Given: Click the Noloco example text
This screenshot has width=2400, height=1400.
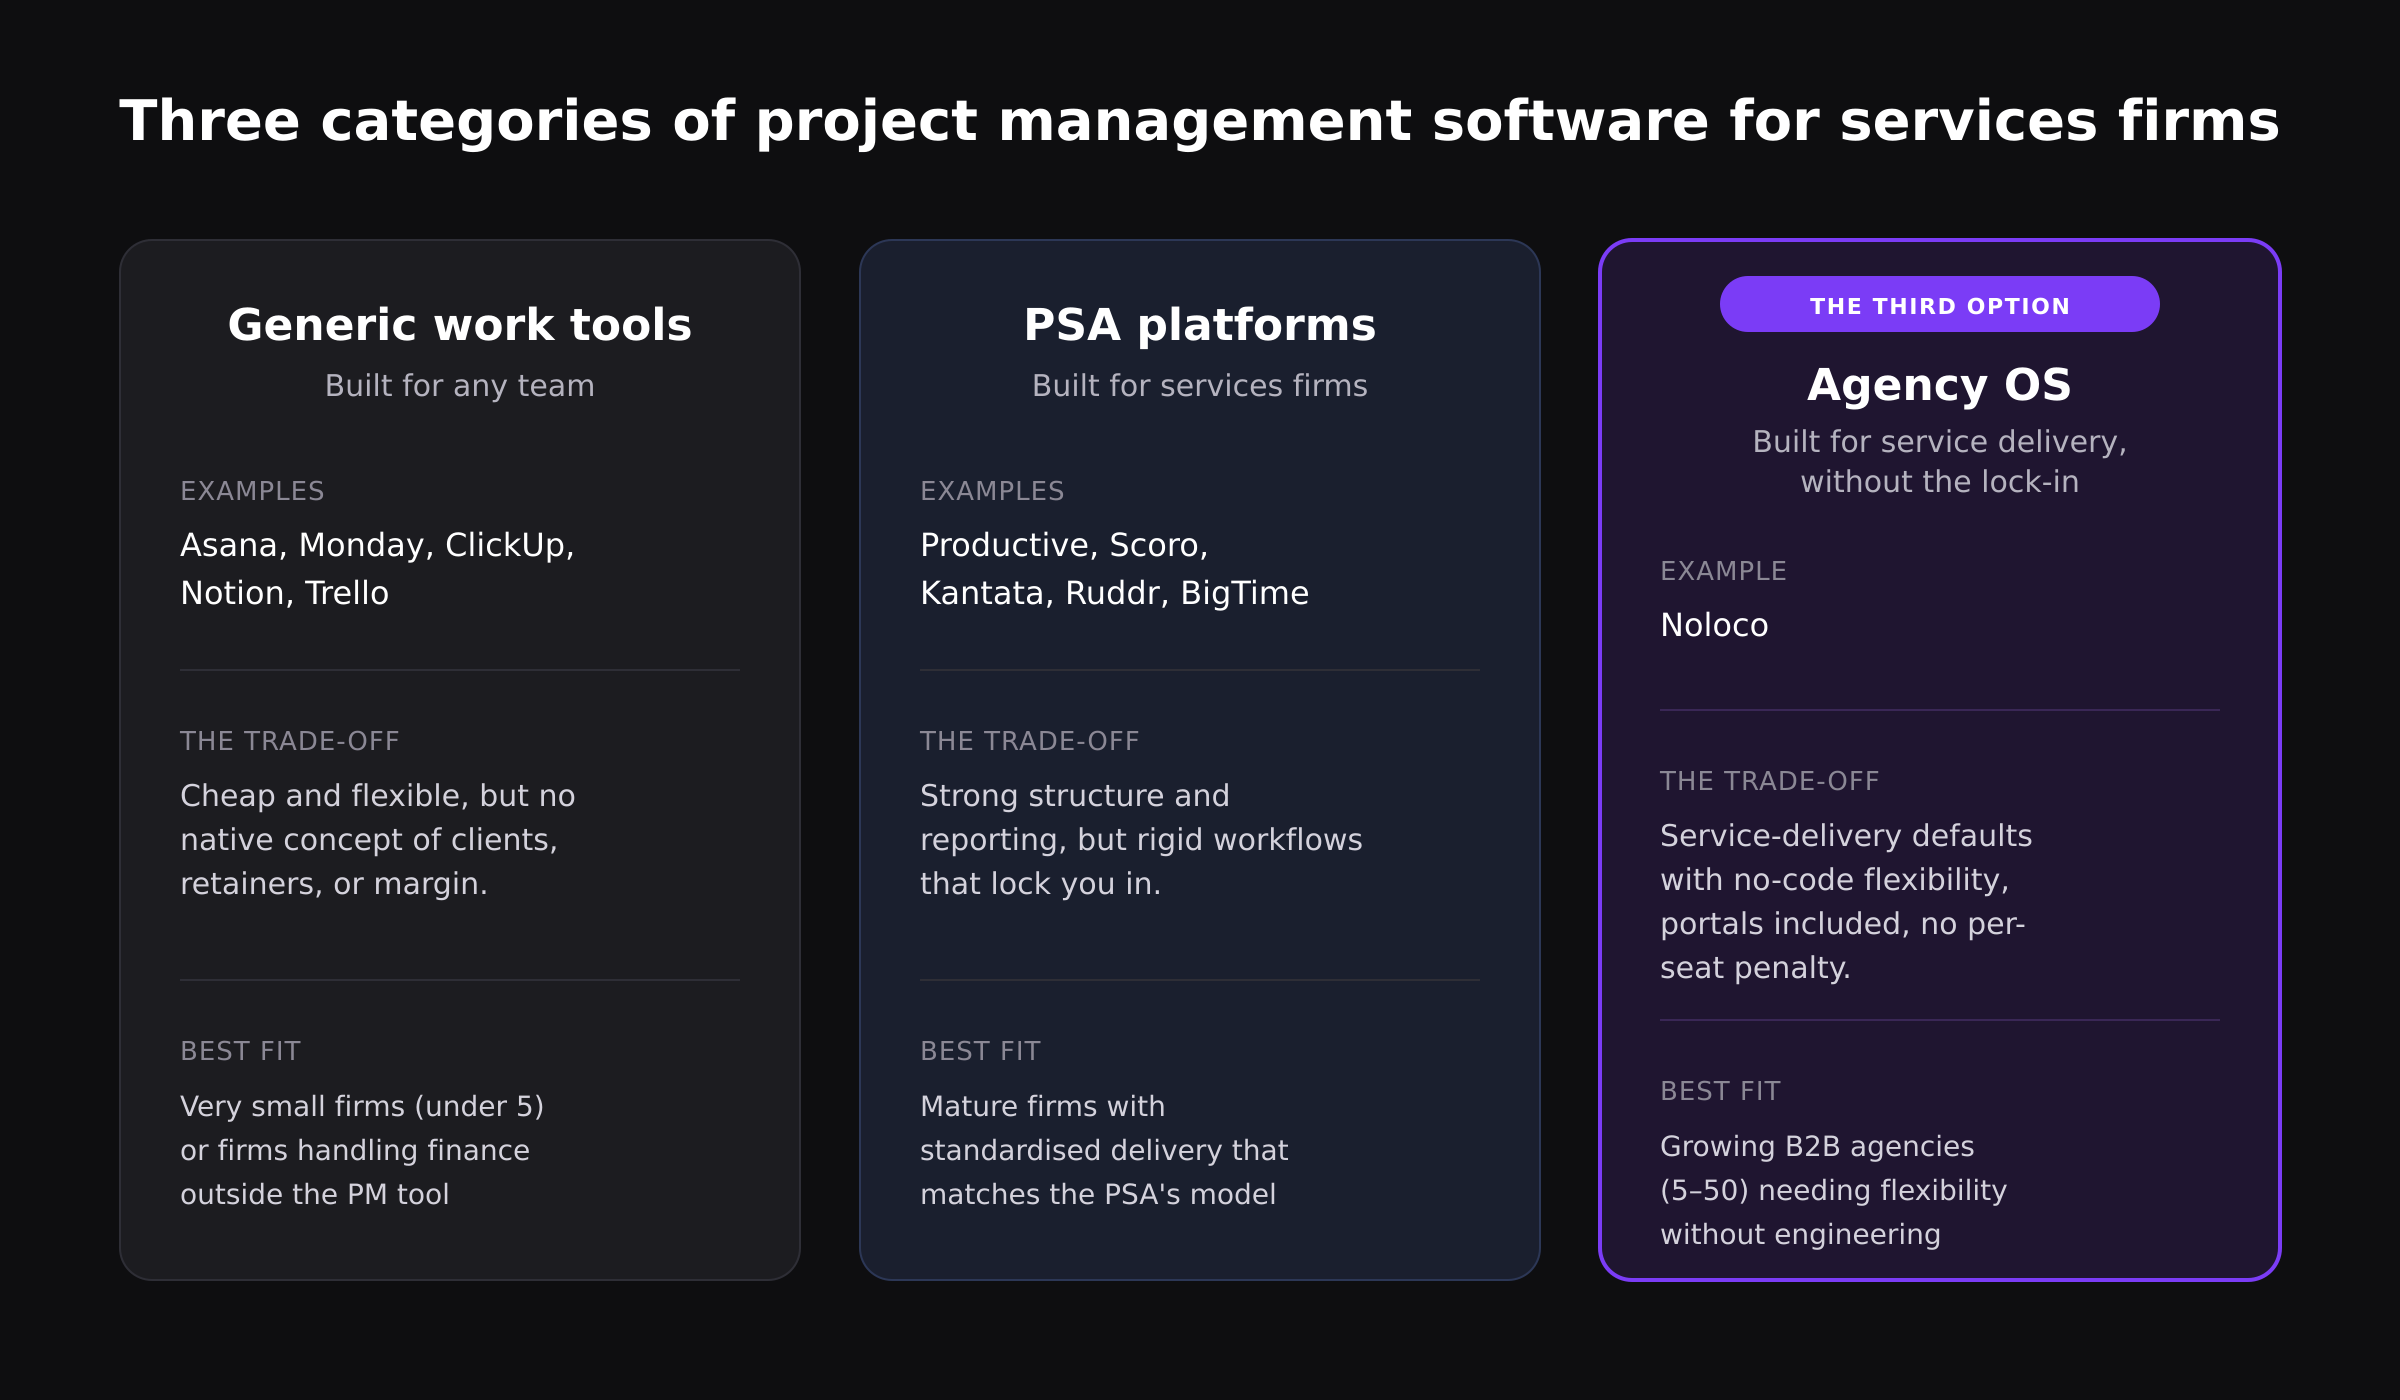Looking at the screenshot, I should 1714,625.
